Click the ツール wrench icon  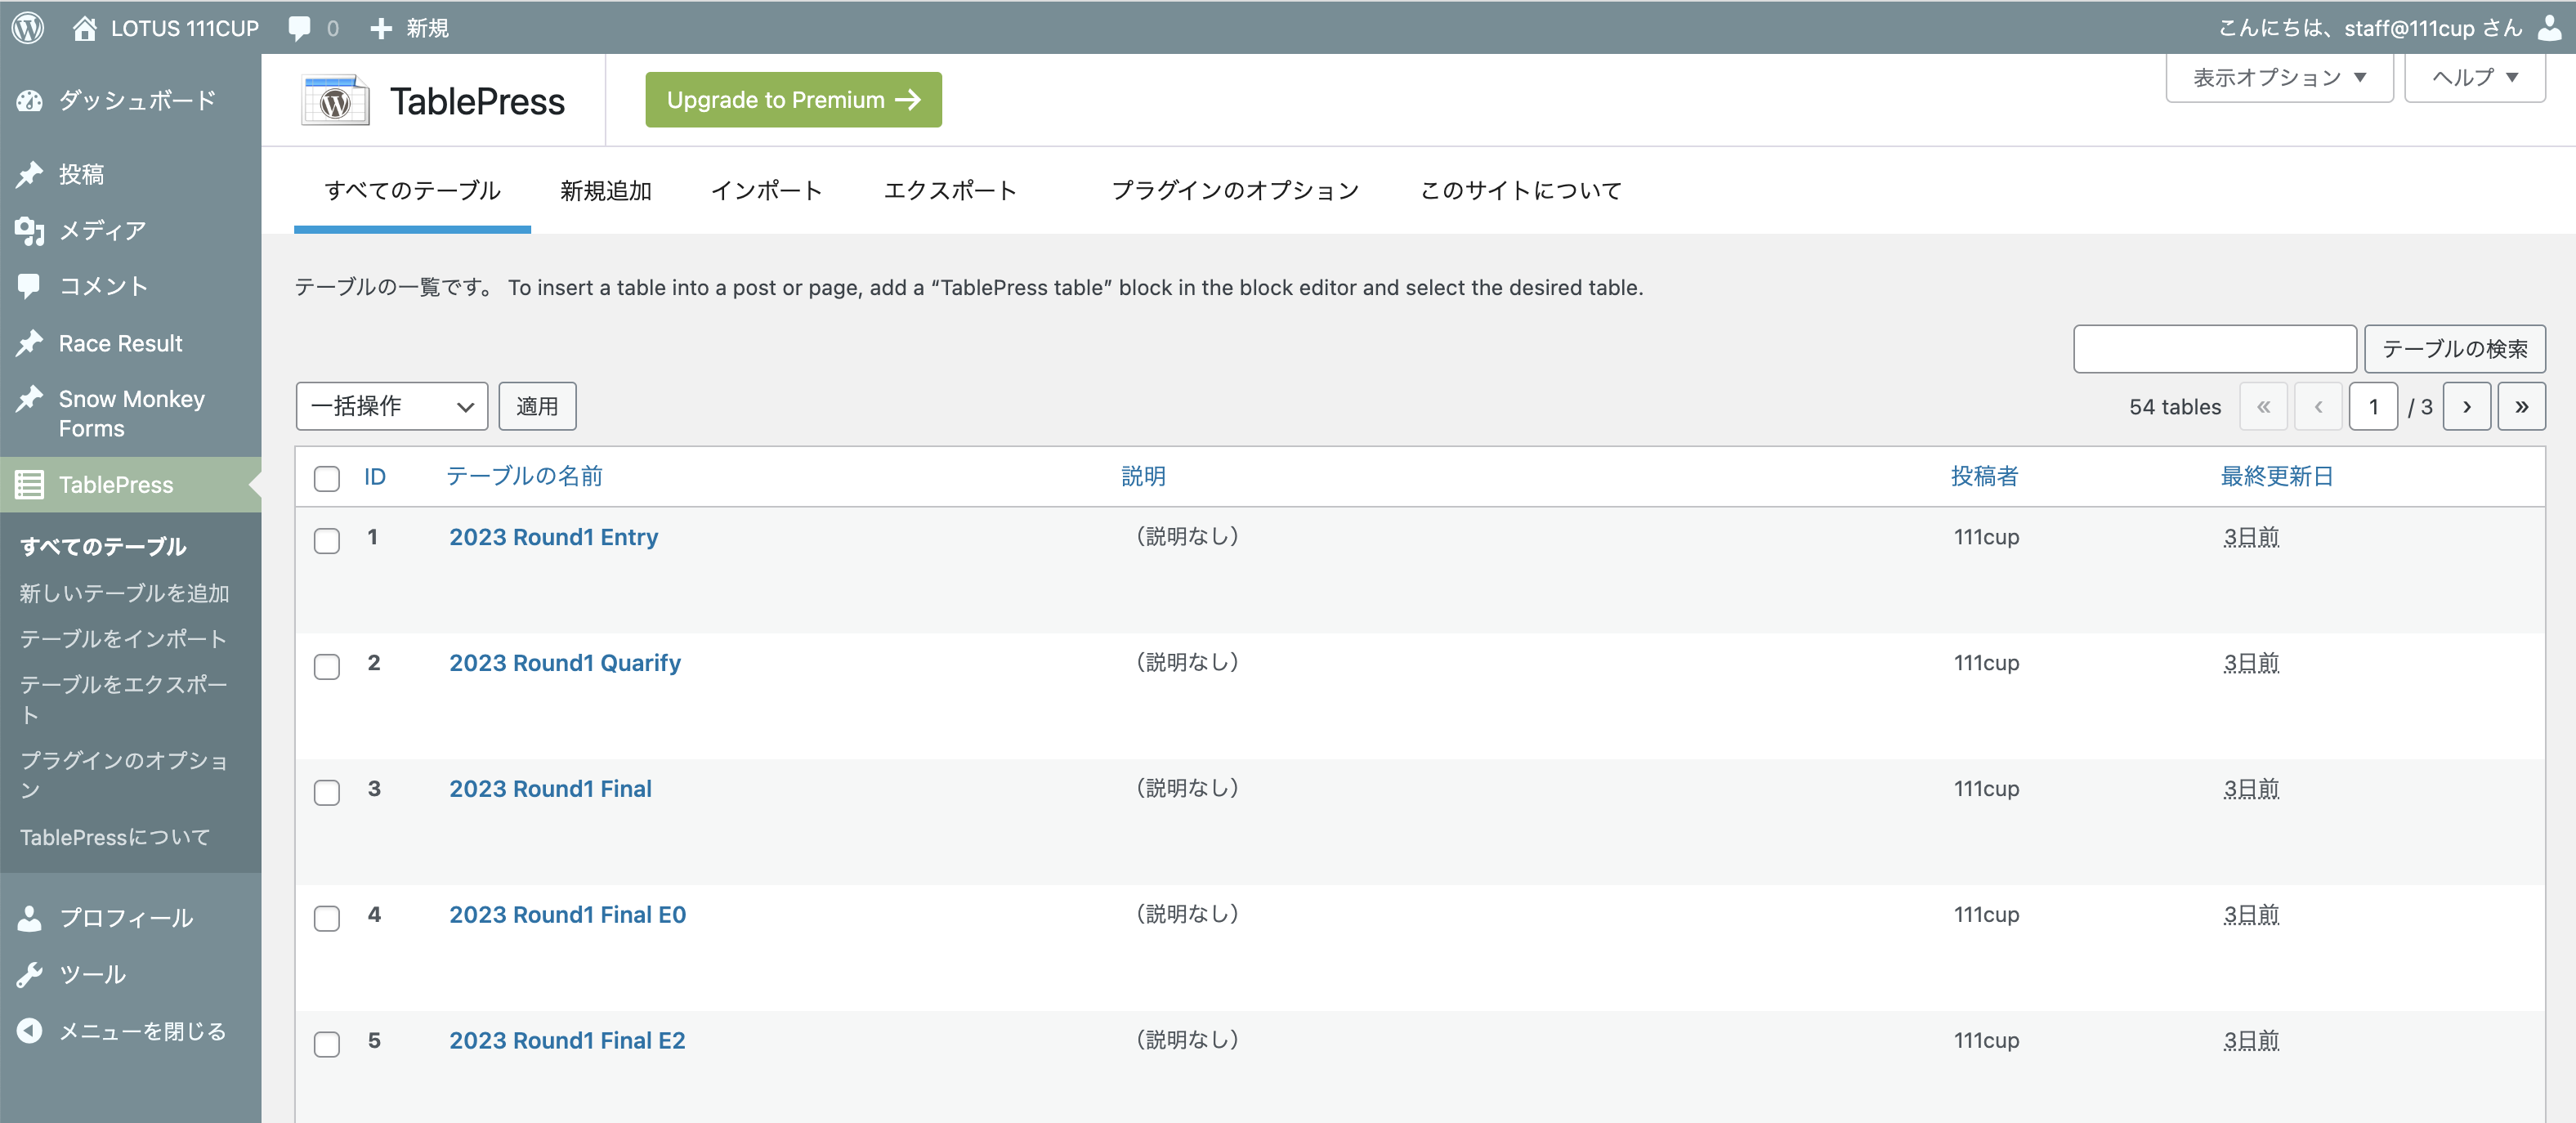click(x=30, y=974)
